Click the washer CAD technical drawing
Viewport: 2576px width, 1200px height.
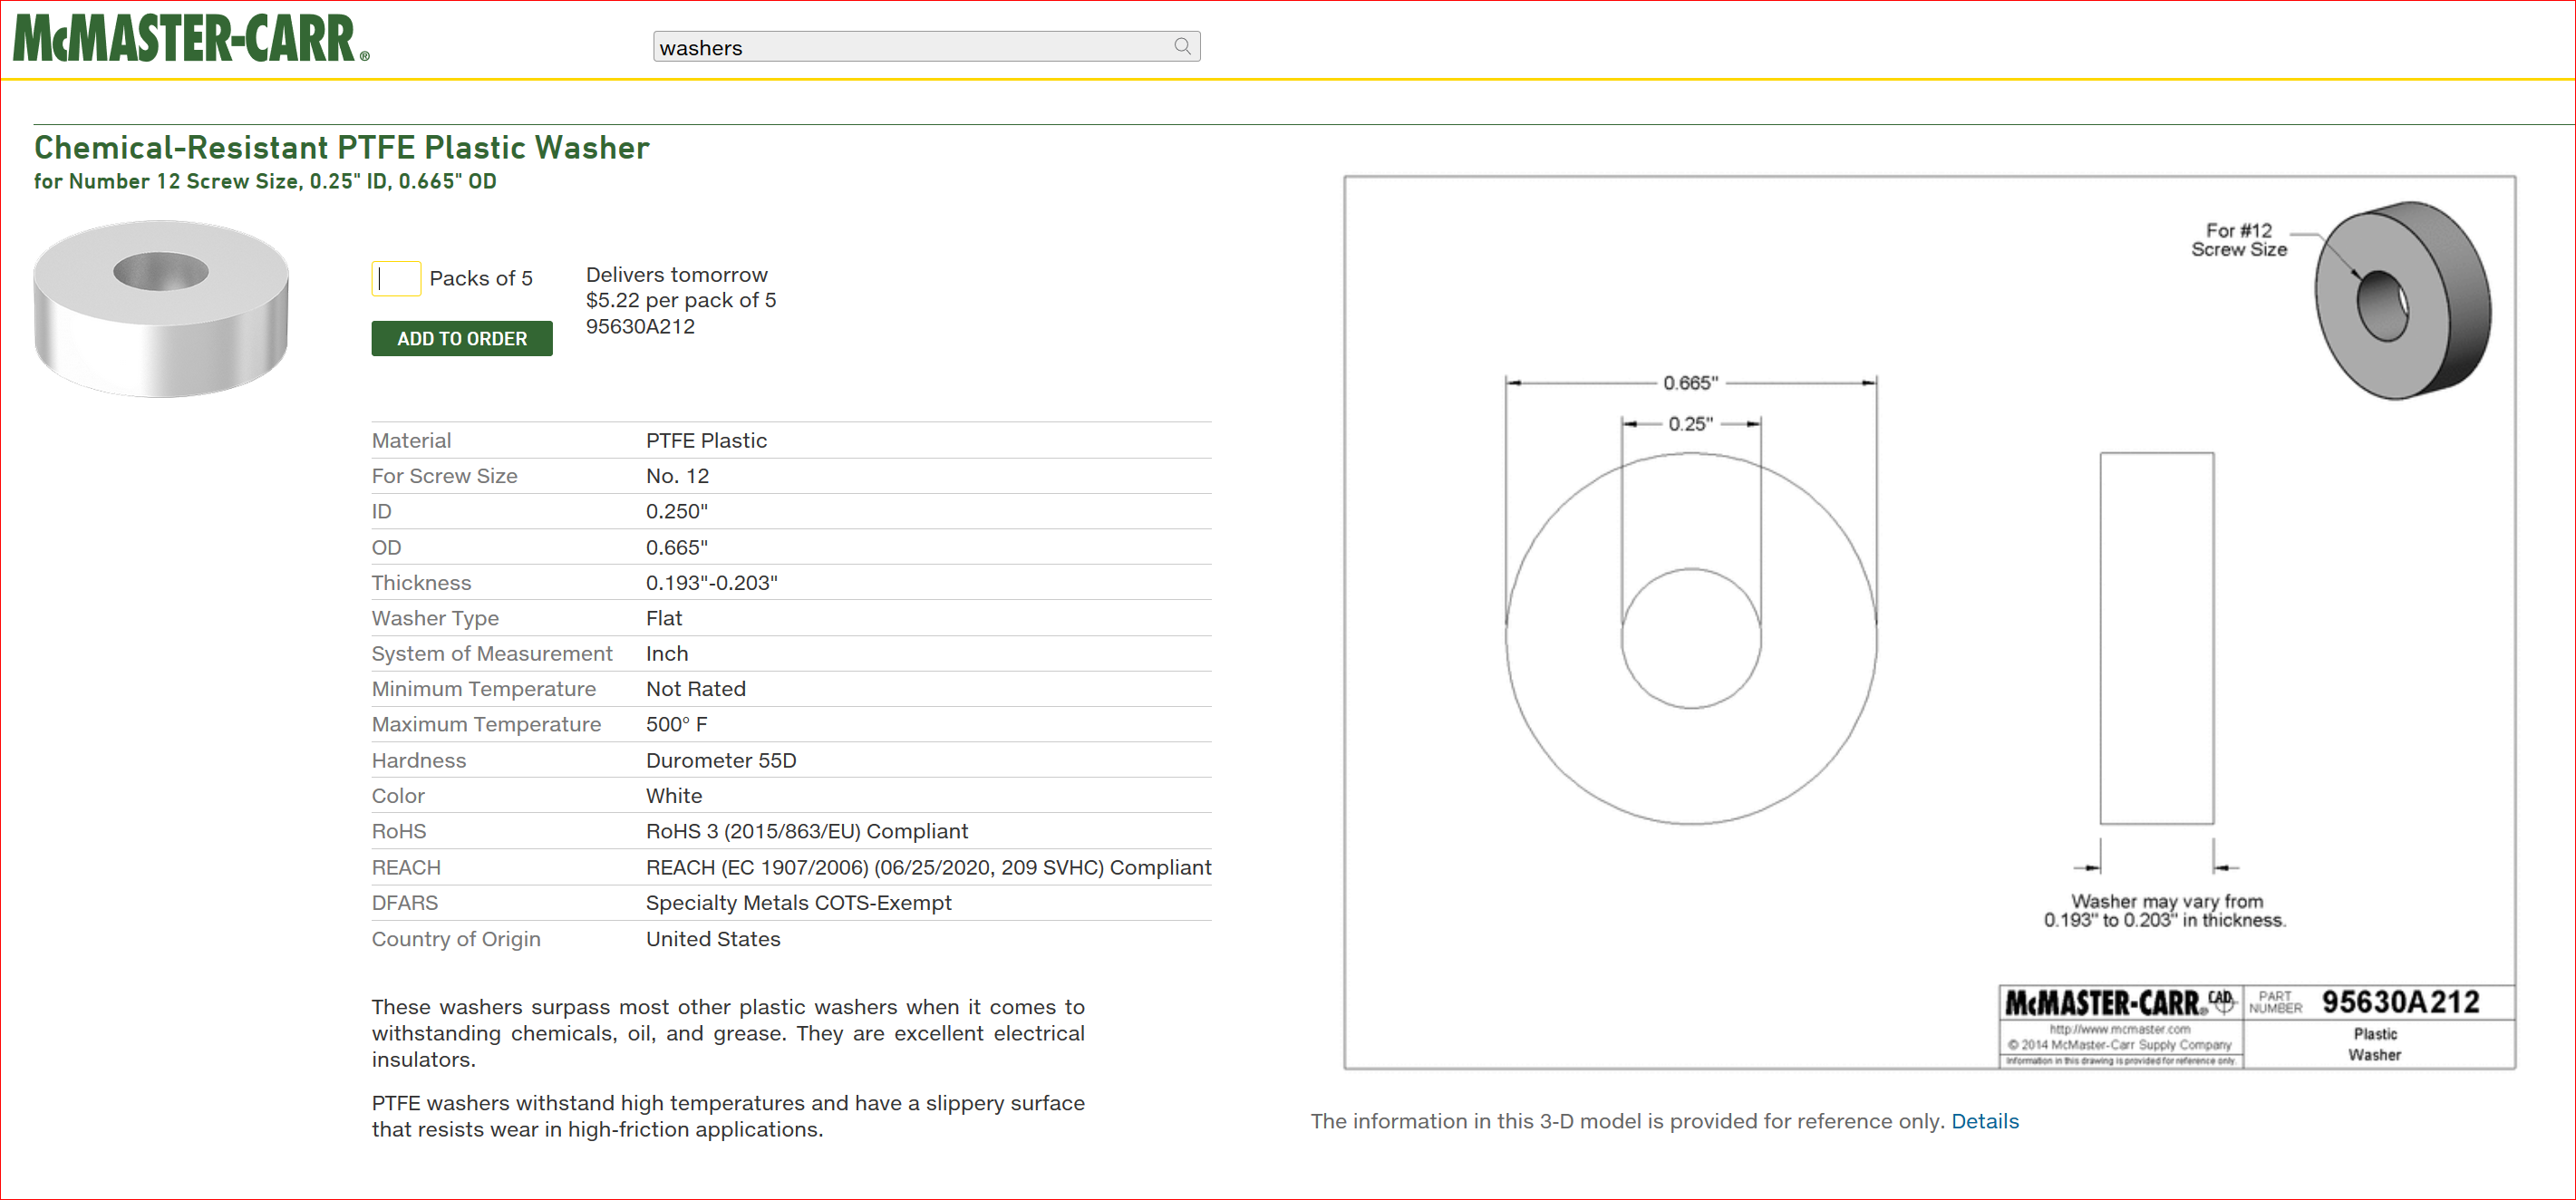click(1929, 622)
